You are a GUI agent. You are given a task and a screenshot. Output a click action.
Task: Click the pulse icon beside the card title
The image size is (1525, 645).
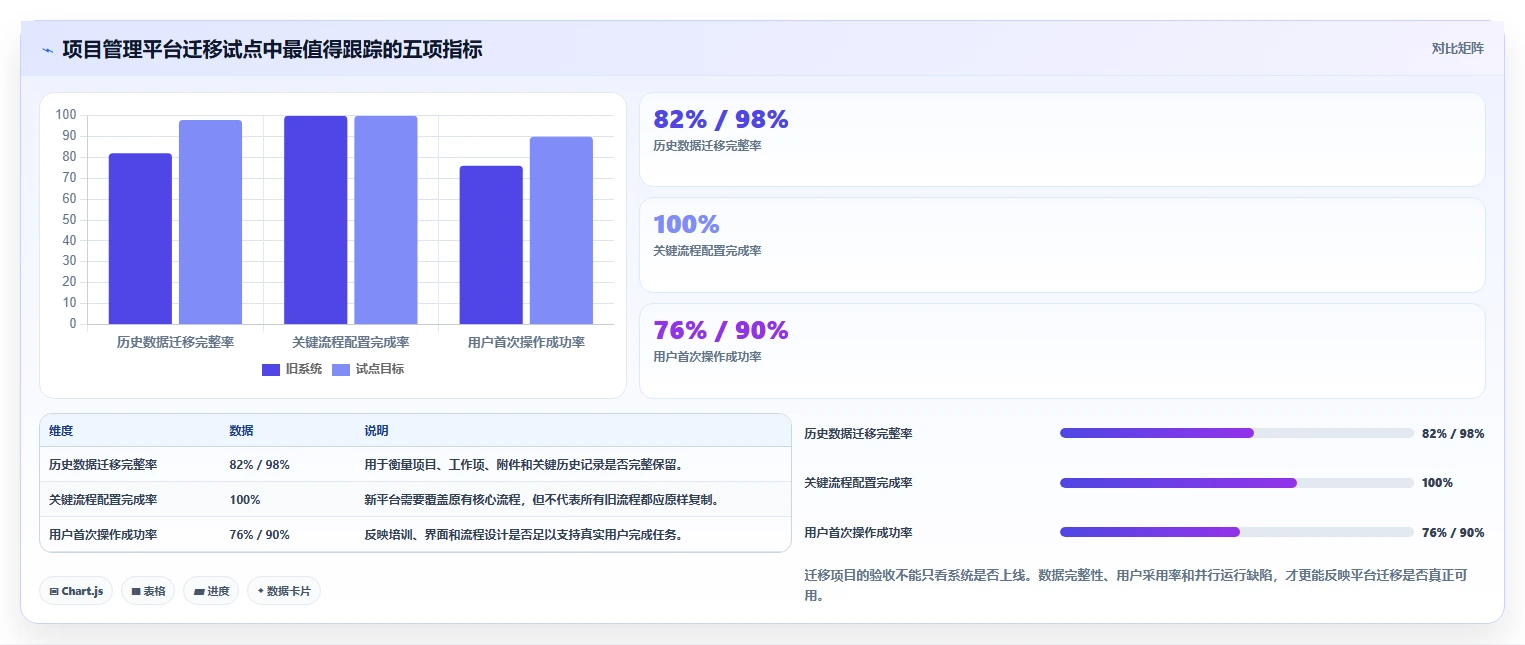47,50
